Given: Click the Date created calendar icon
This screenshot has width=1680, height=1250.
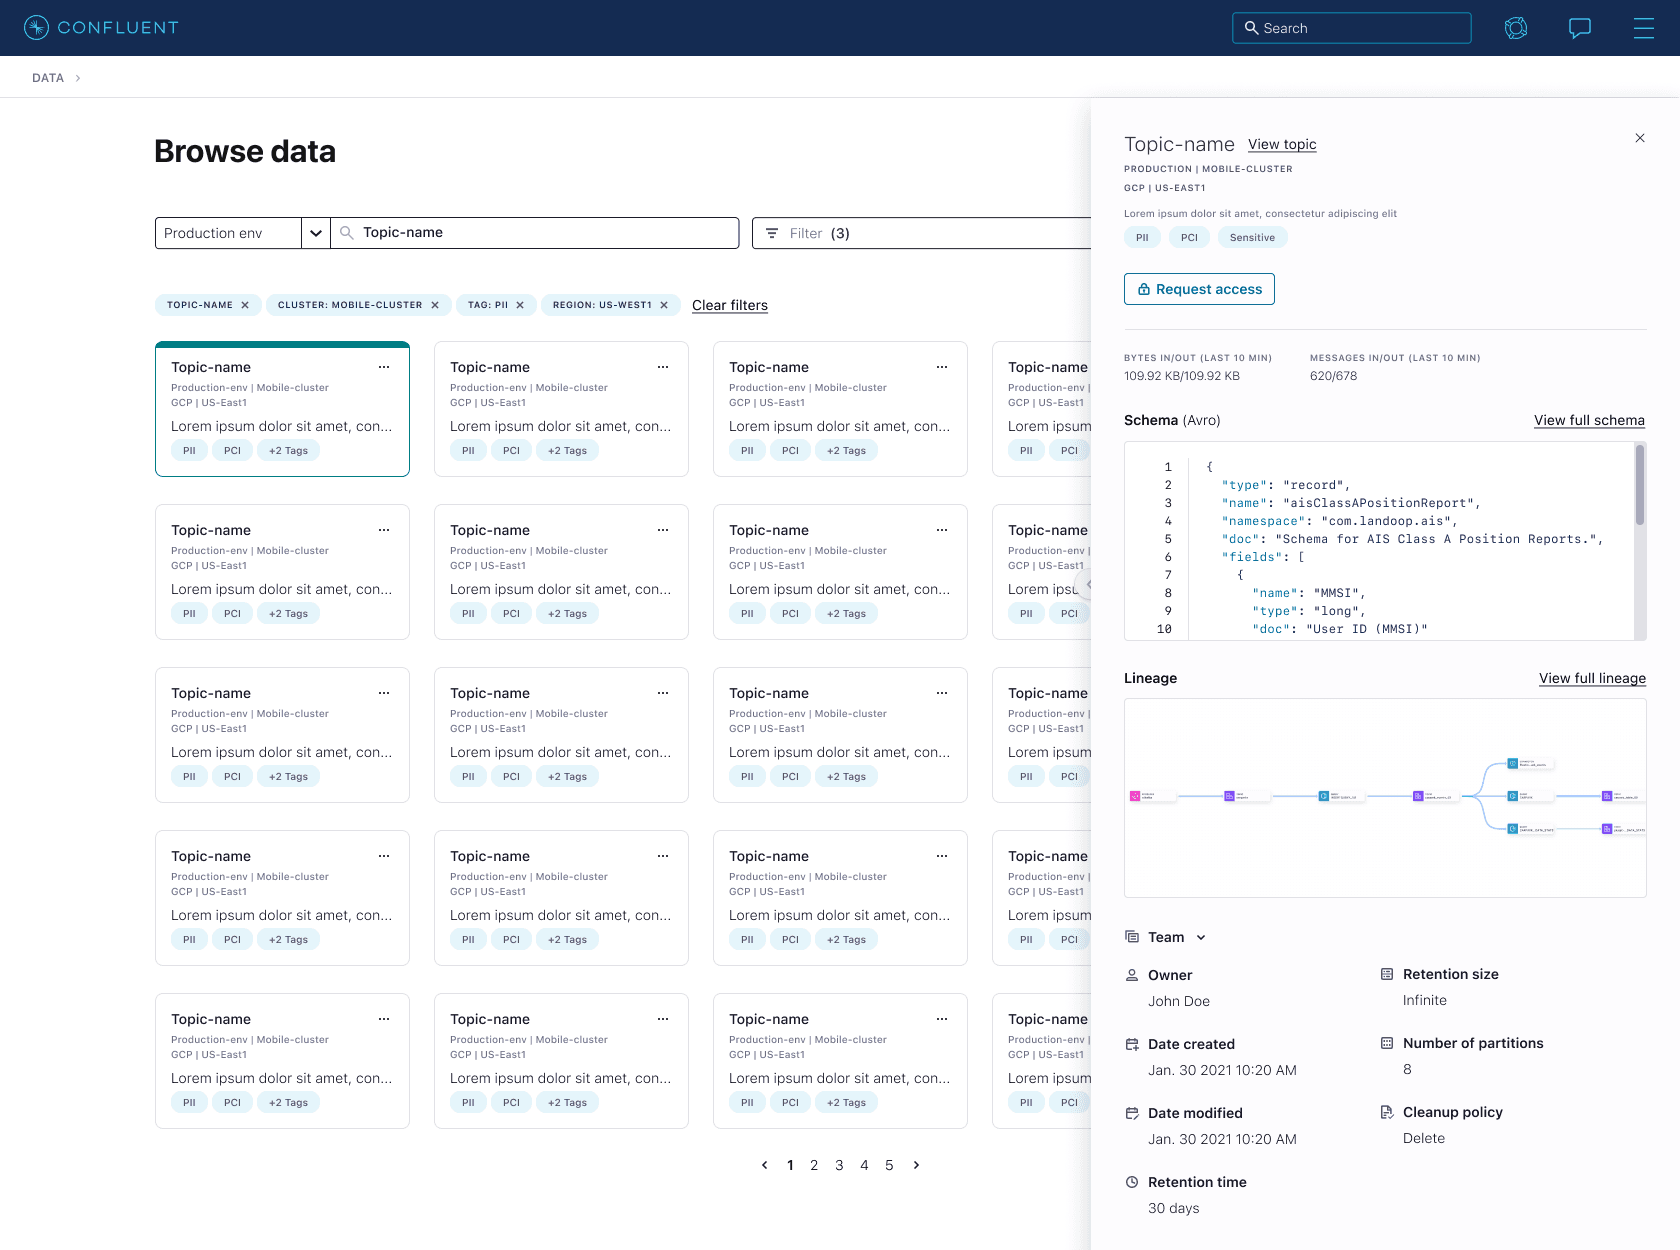Looking at the screenshot, I should [1132, 1043].
